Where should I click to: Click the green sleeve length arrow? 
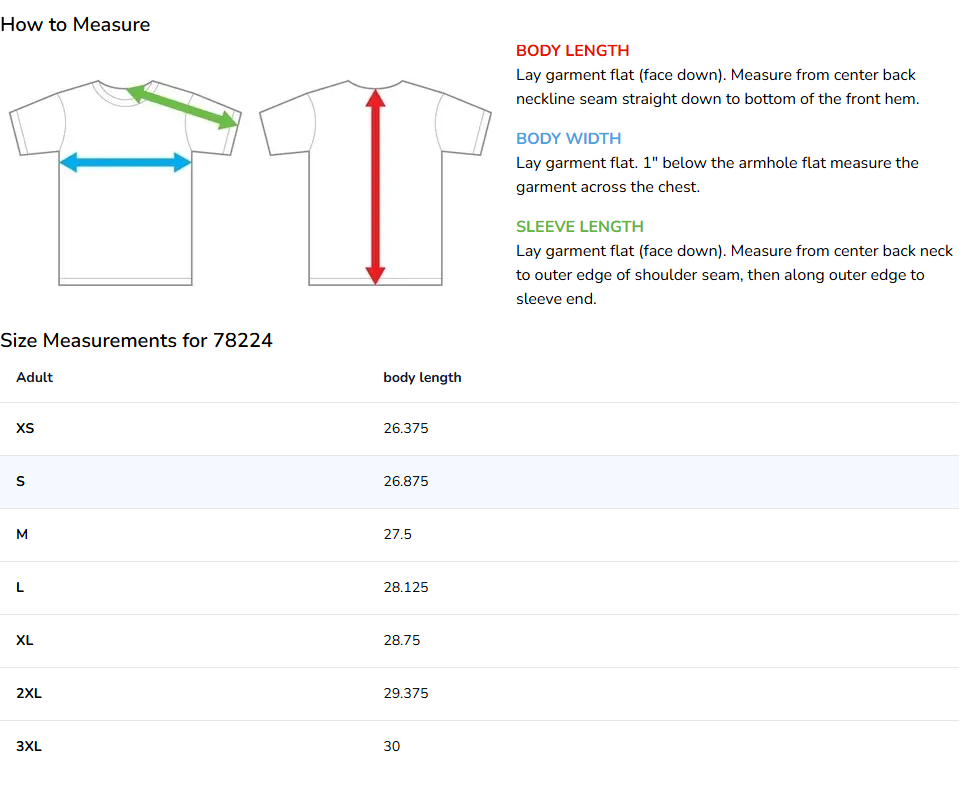[183, 106]
